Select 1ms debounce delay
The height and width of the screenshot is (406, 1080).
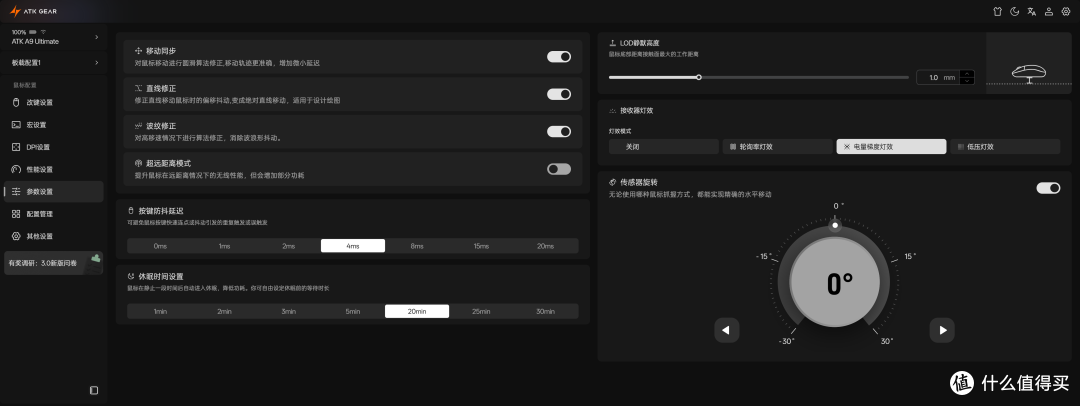tap(225, 246)
